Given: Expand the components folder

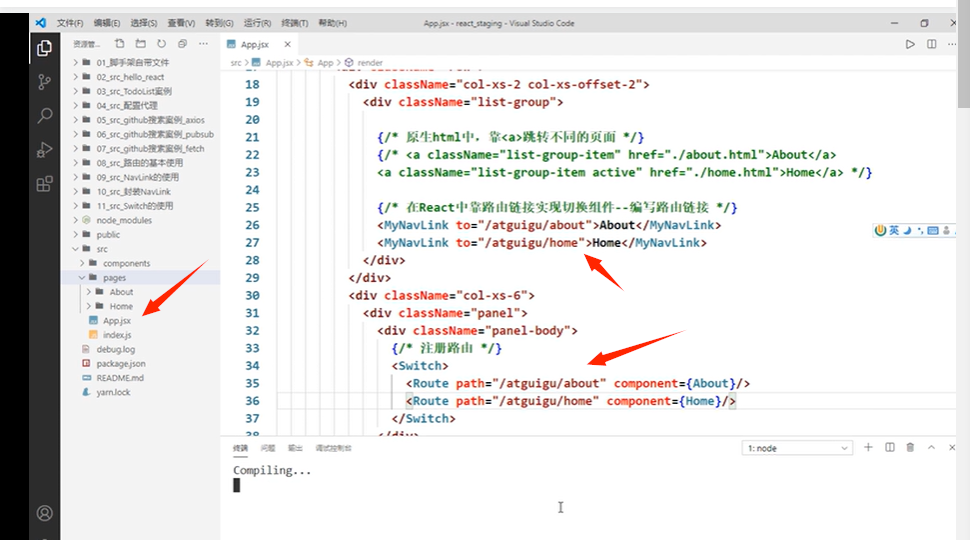Looking at the screenshot, I should [x=141, y=263].
